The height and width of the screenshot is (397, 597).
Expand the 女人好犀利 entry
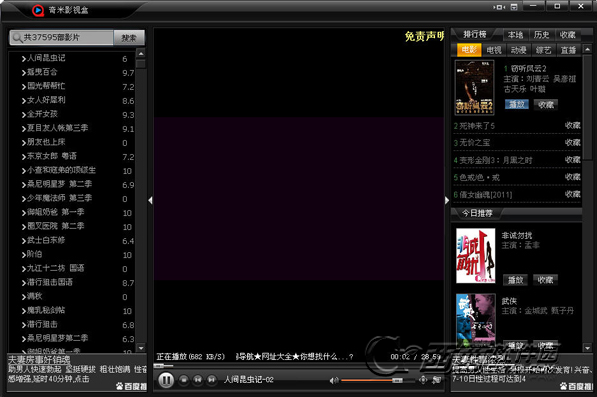[24, 101]
